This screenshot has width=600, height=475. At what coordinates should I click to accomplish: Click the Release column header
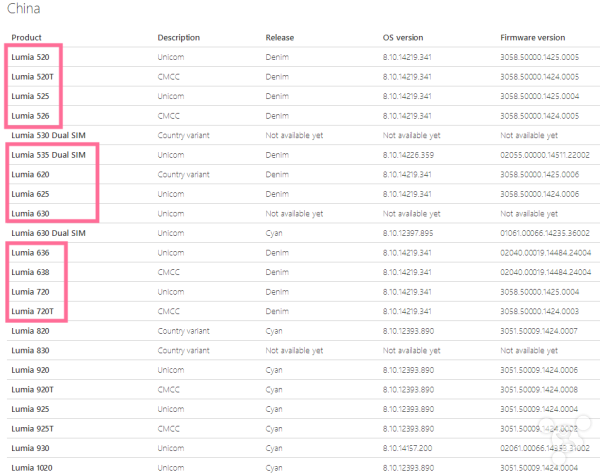click(x=280, y=38)
